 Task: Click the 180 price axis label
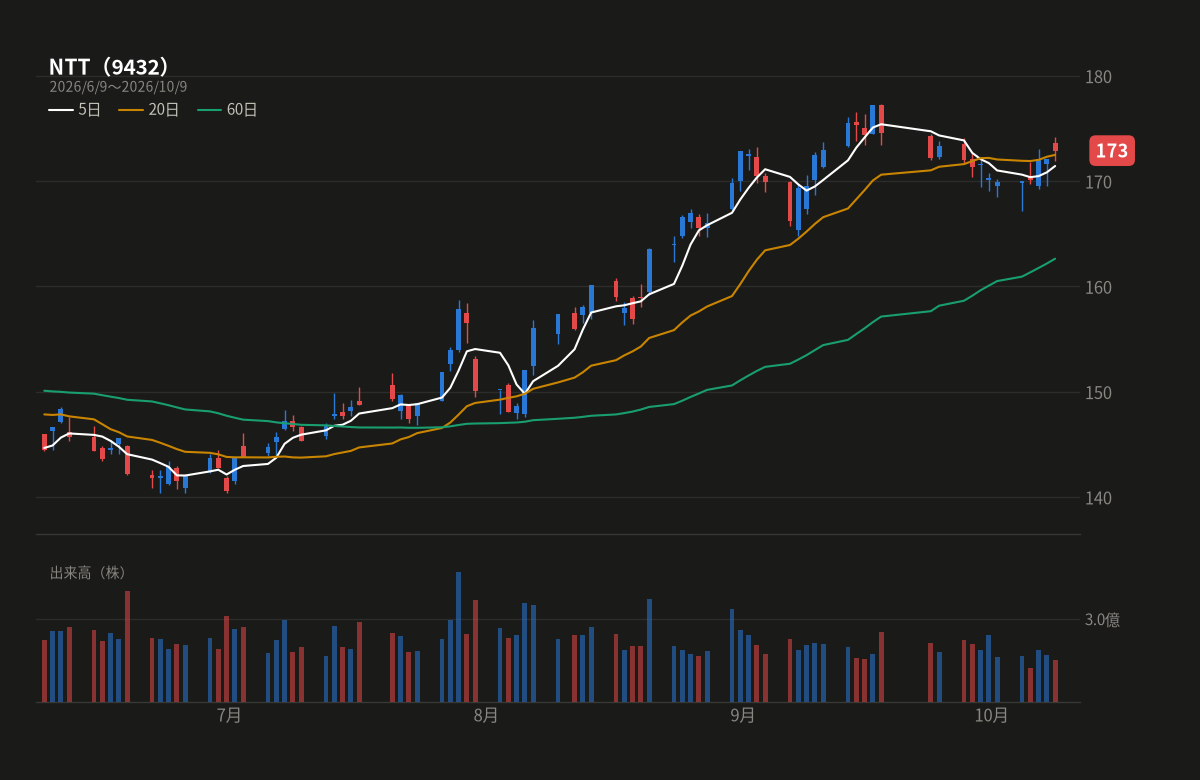pyautogui.click(x=1099, y=77)
